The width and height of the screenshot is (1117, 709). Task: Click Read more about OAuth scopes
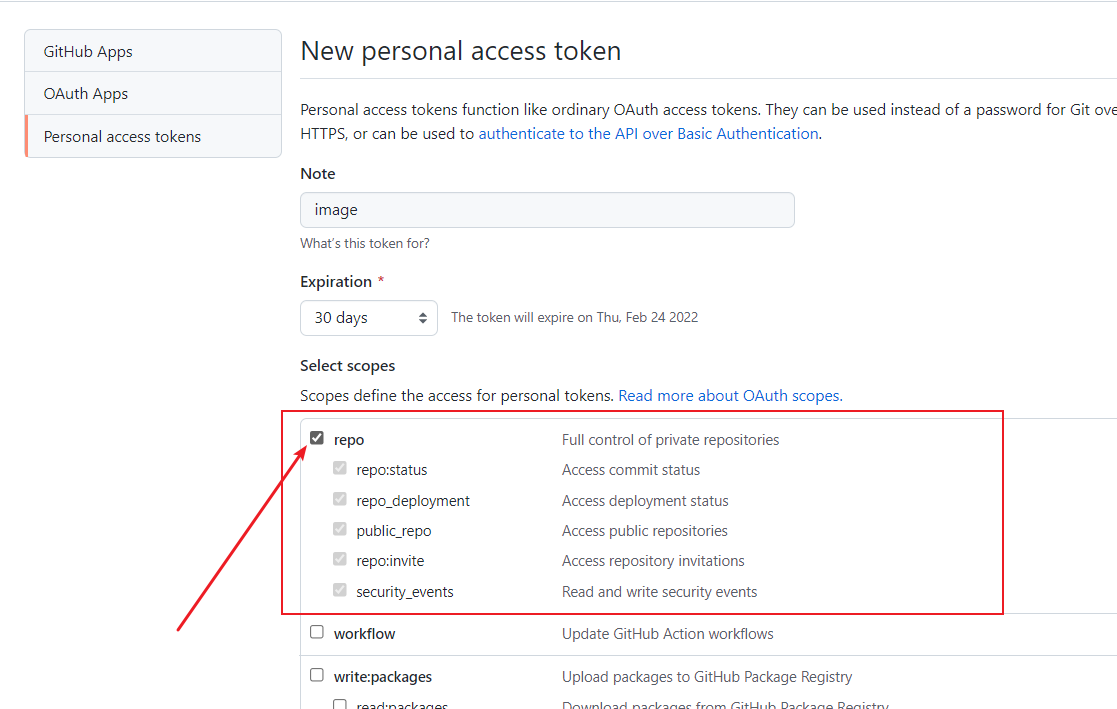point(728,395)
